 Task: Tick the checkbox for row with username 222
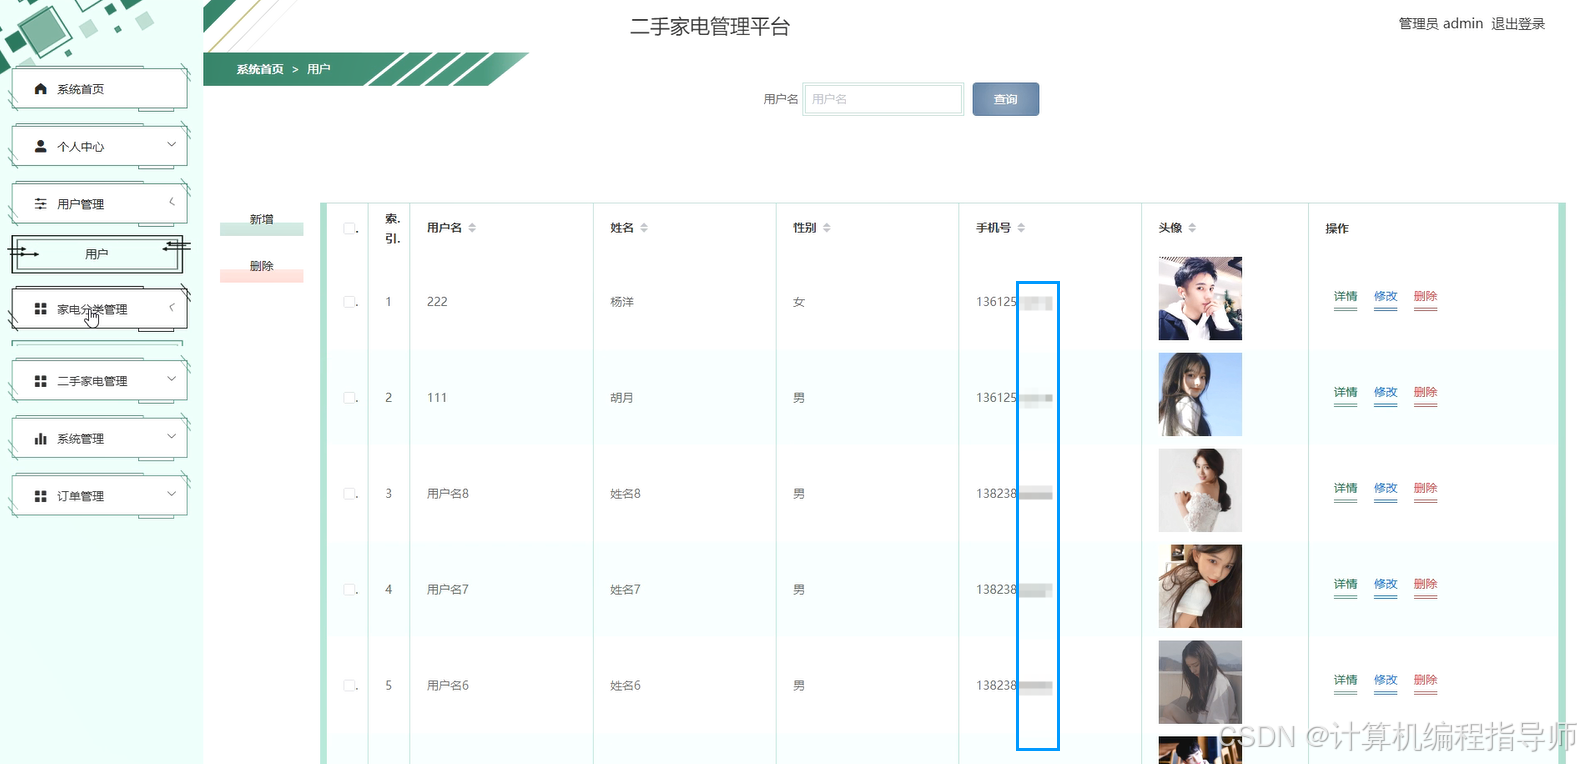point(349,301)
